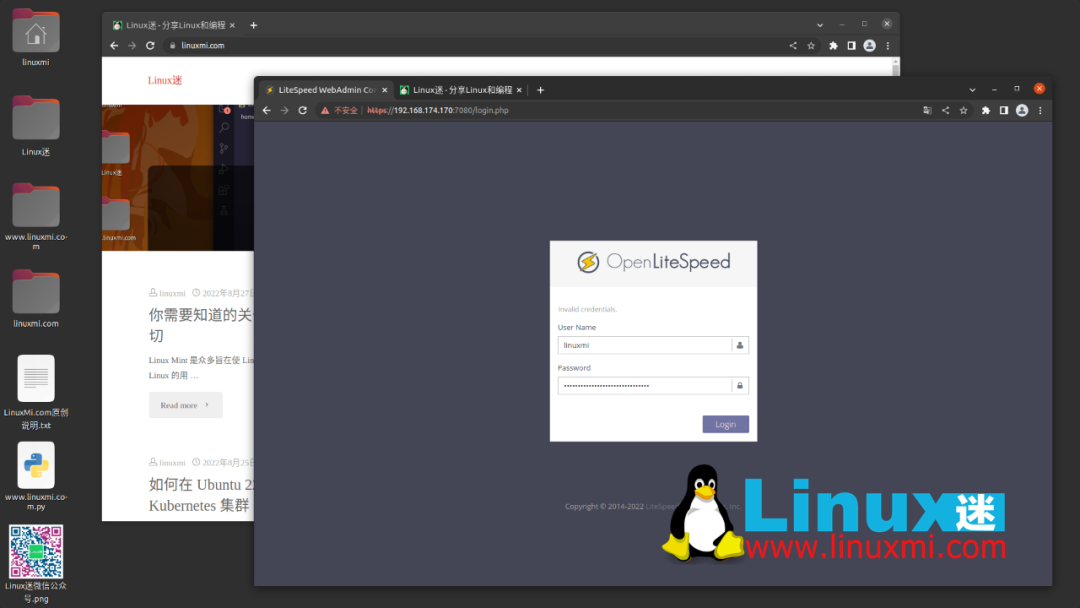Click share icon in front browser window
This screenshot has height=608, width=1080.
pyautogui.click(x=945, y=110)
